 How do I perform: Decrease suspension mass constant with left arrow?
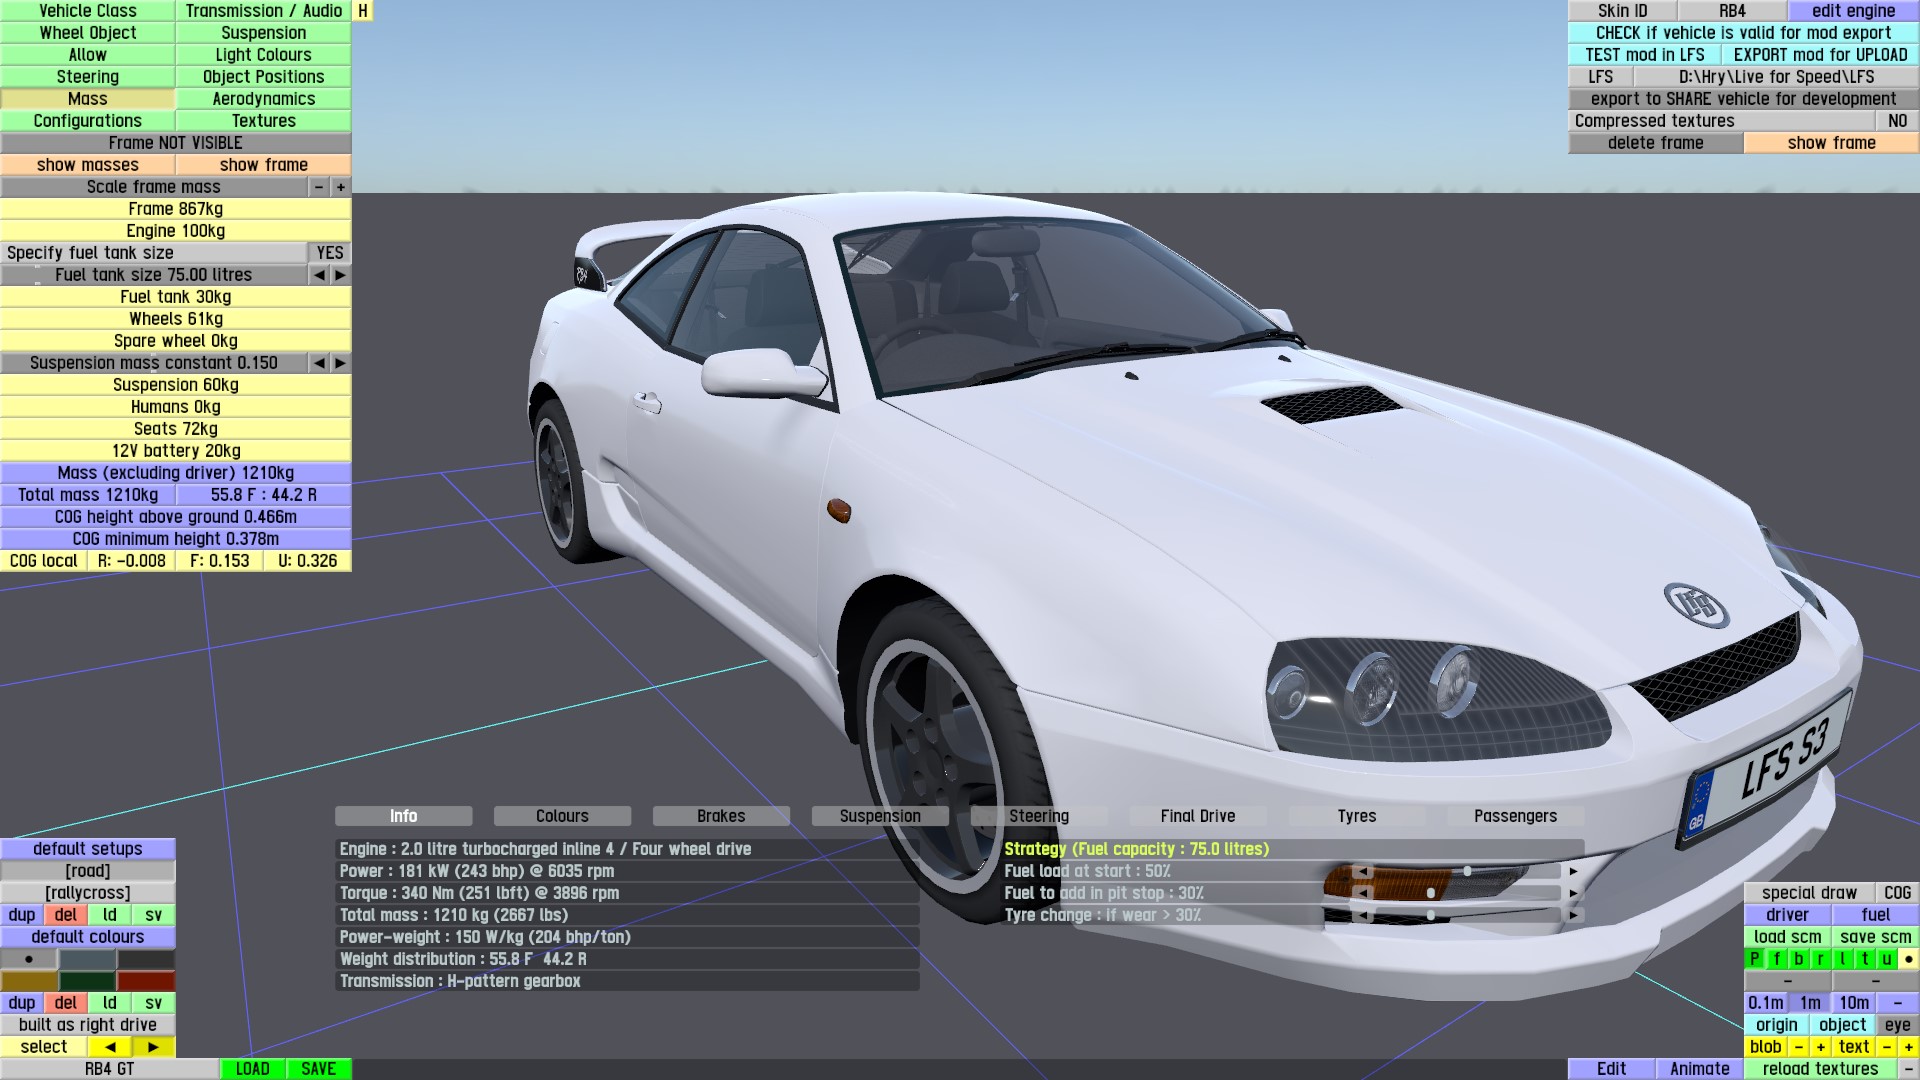point(319,363)
